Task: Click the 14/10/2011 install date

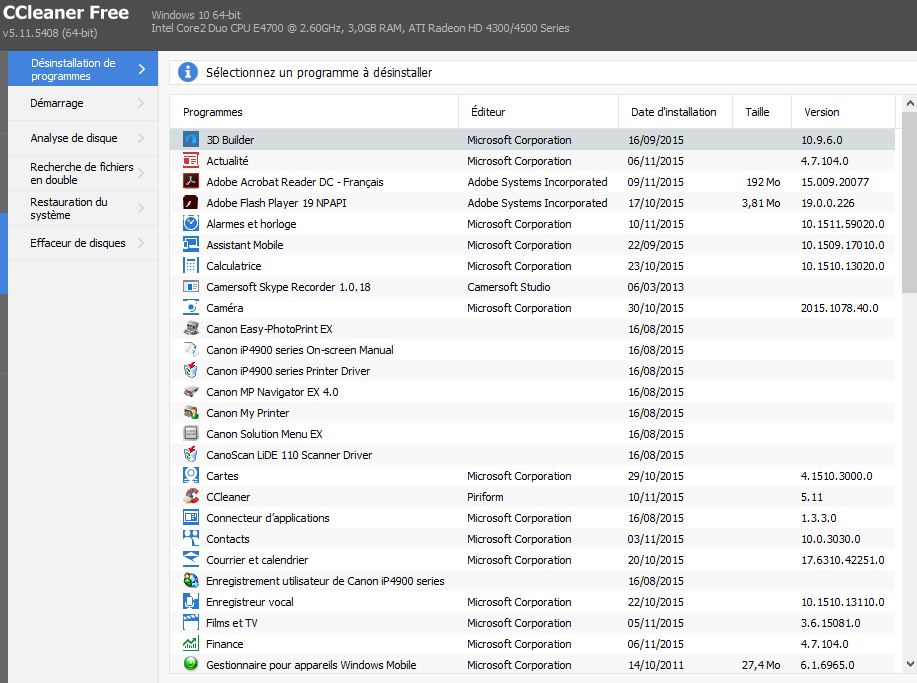Action: click(x=656, y=665)
